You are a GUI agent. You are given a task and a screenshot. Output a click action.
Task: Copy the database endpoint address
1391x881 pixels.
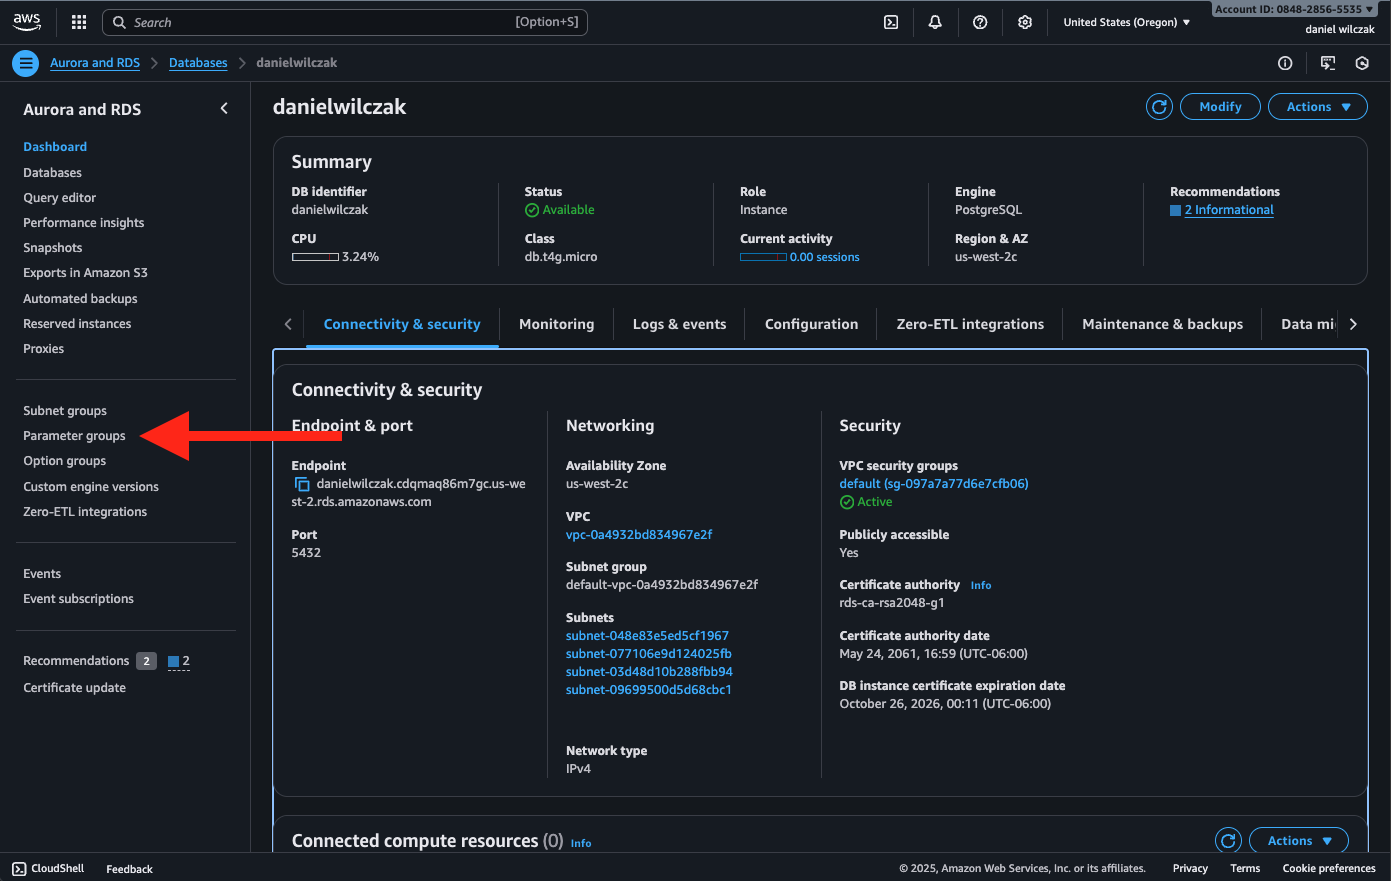click(302, 484)
